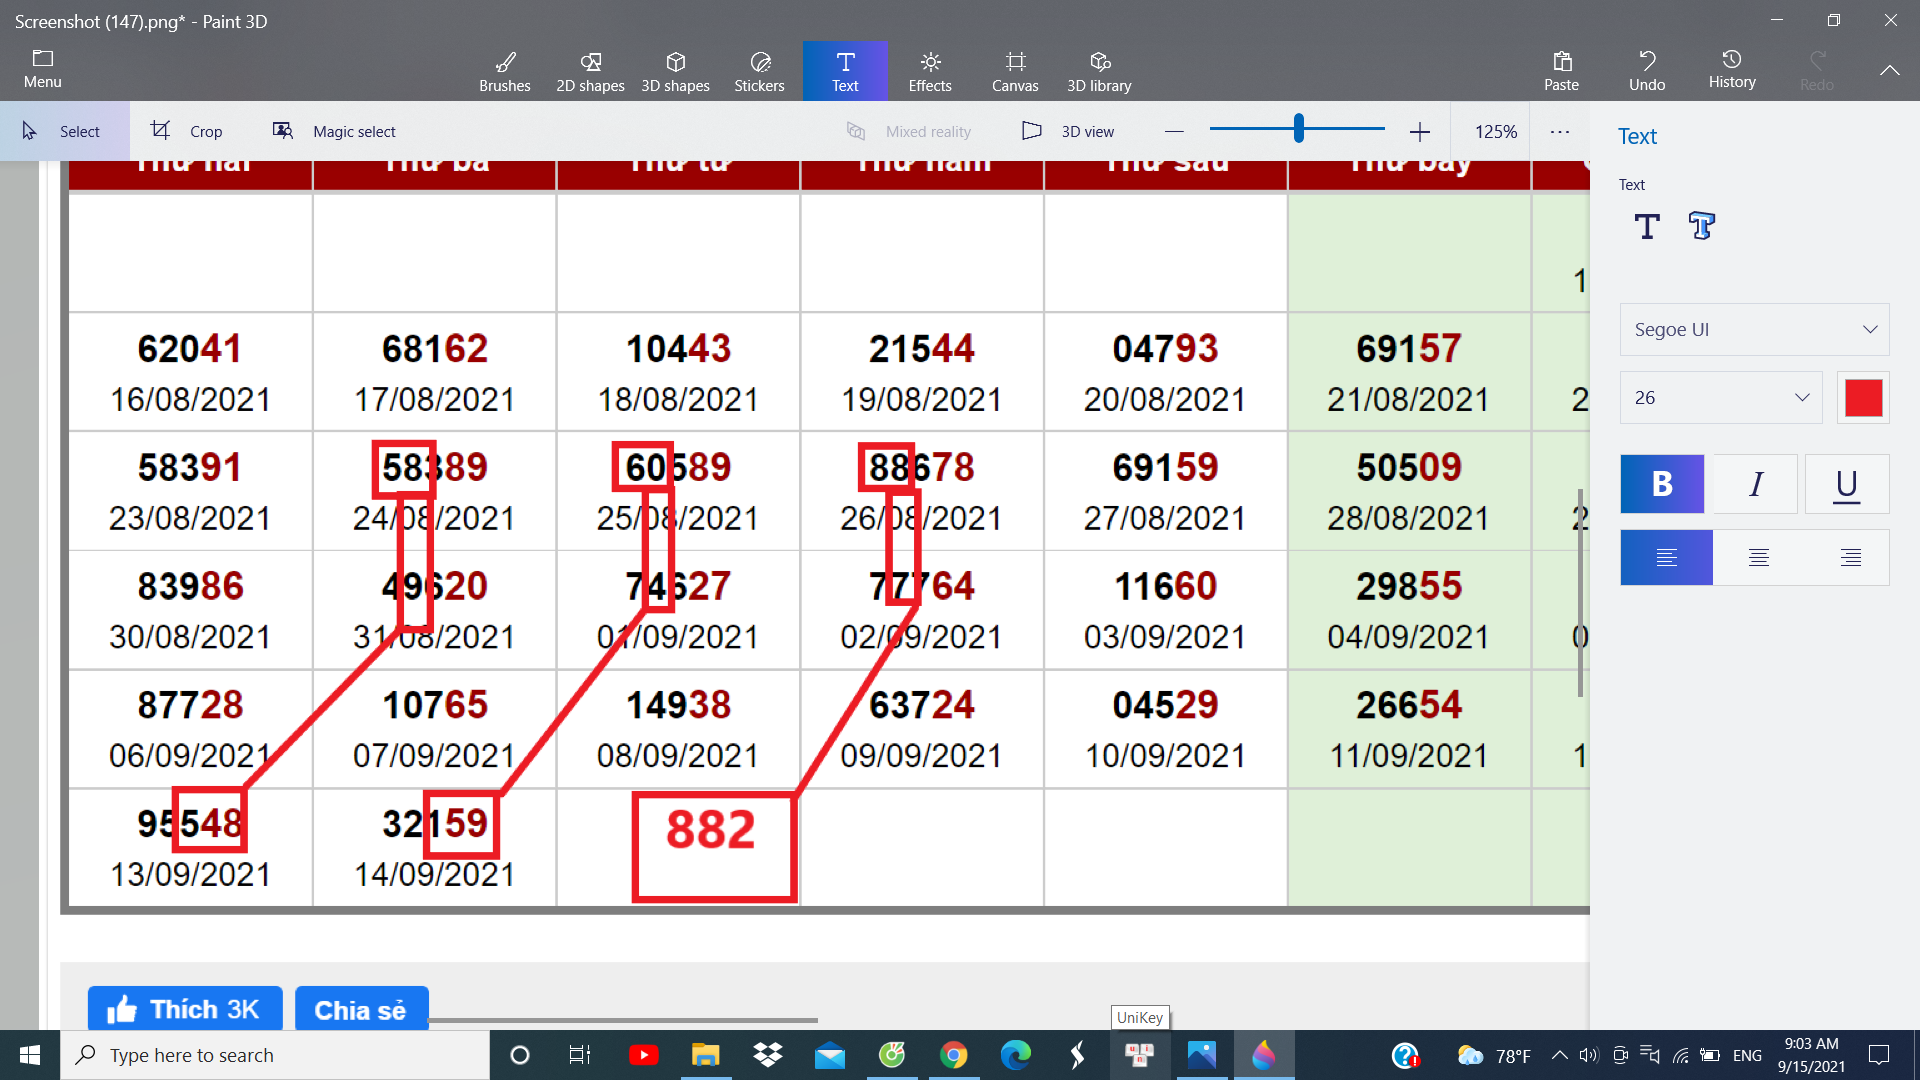
Task: Select the 2D text icon
Action: click(1647, 226)
